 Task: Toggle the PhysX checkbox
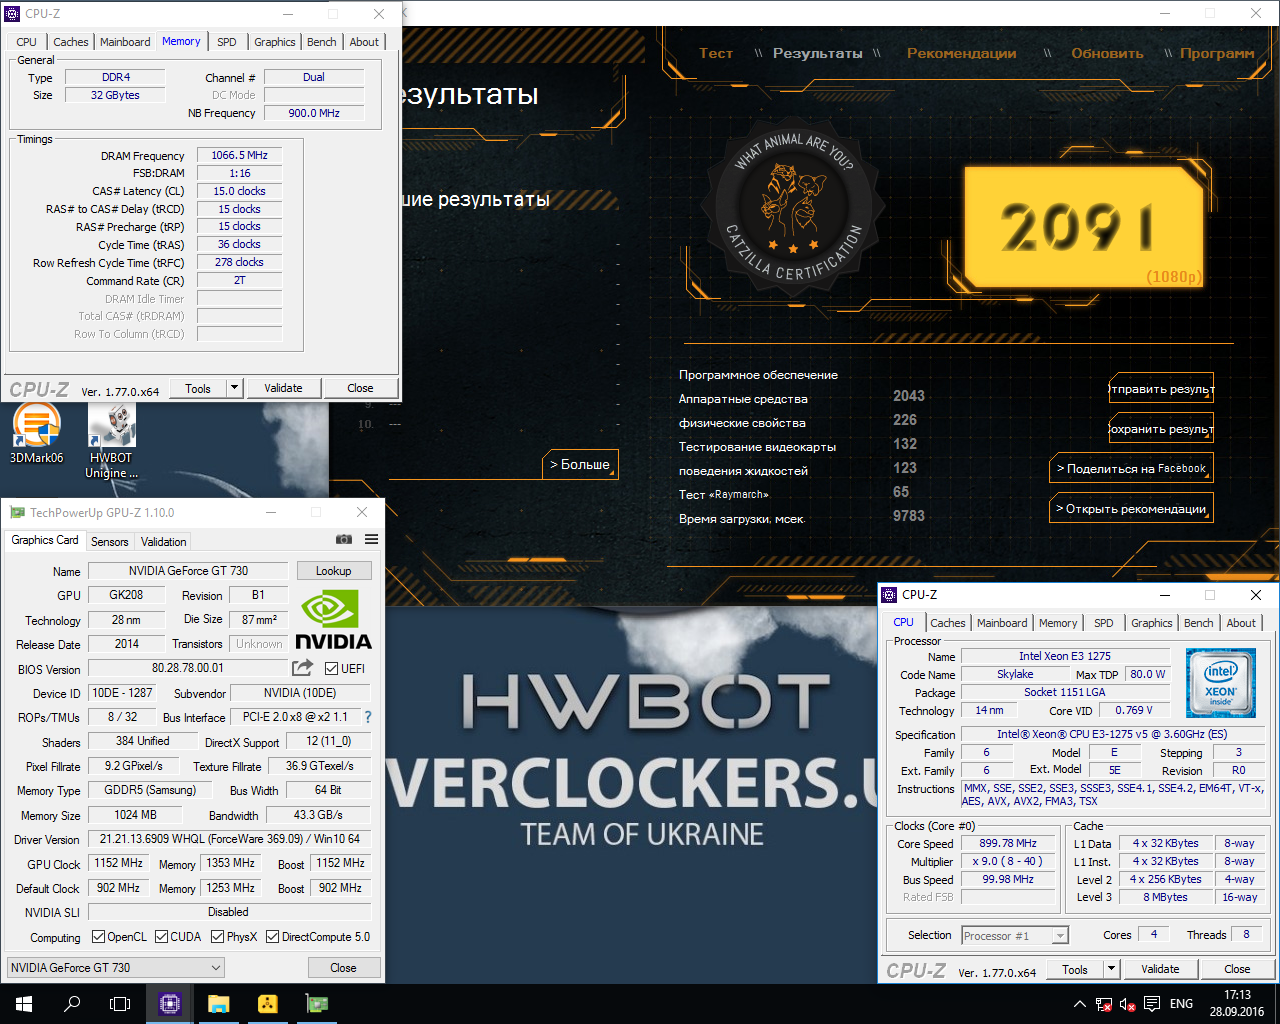[x=218, y=937]
